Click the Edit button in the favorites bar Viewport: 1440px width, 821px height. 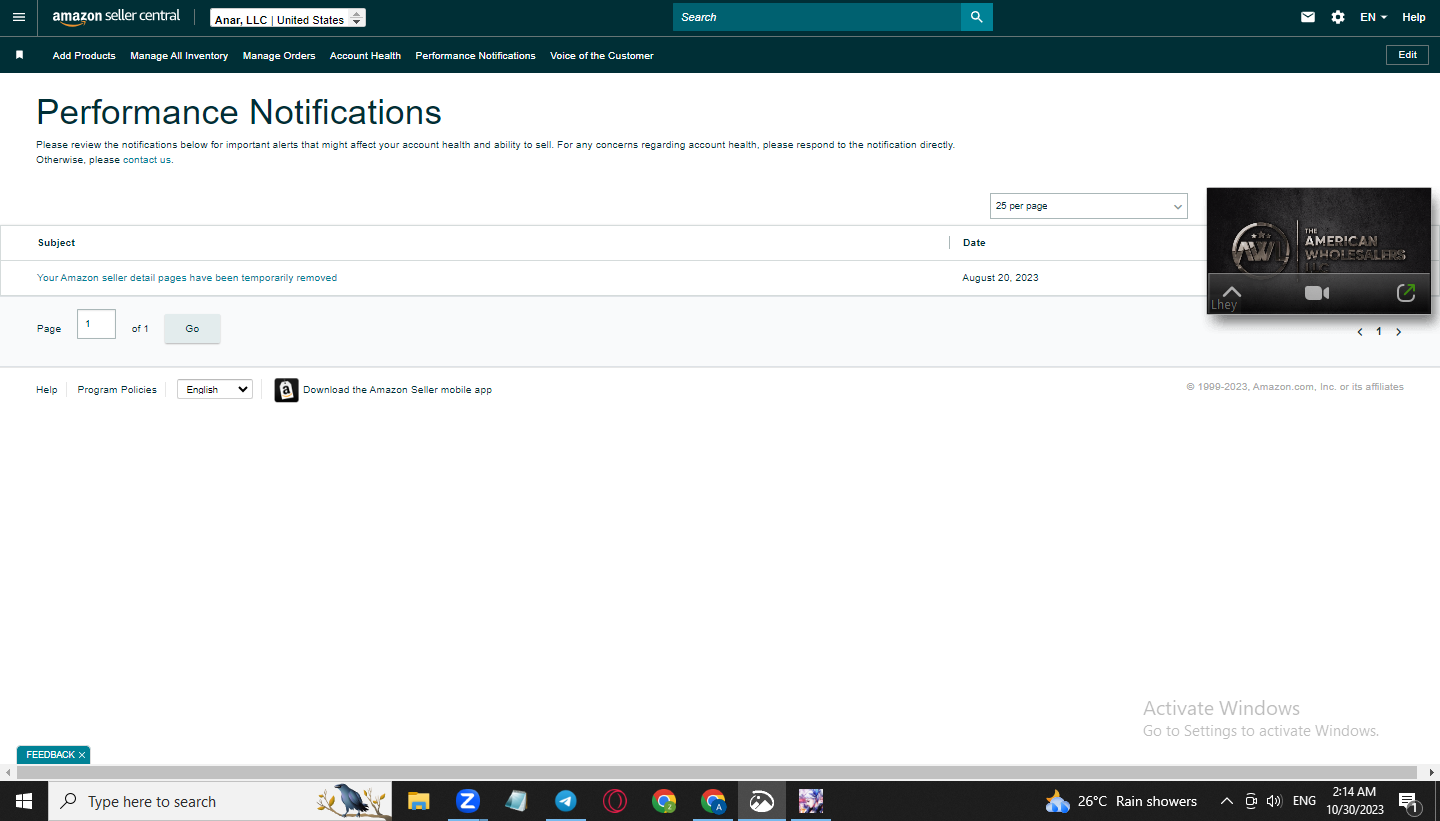1407,55
